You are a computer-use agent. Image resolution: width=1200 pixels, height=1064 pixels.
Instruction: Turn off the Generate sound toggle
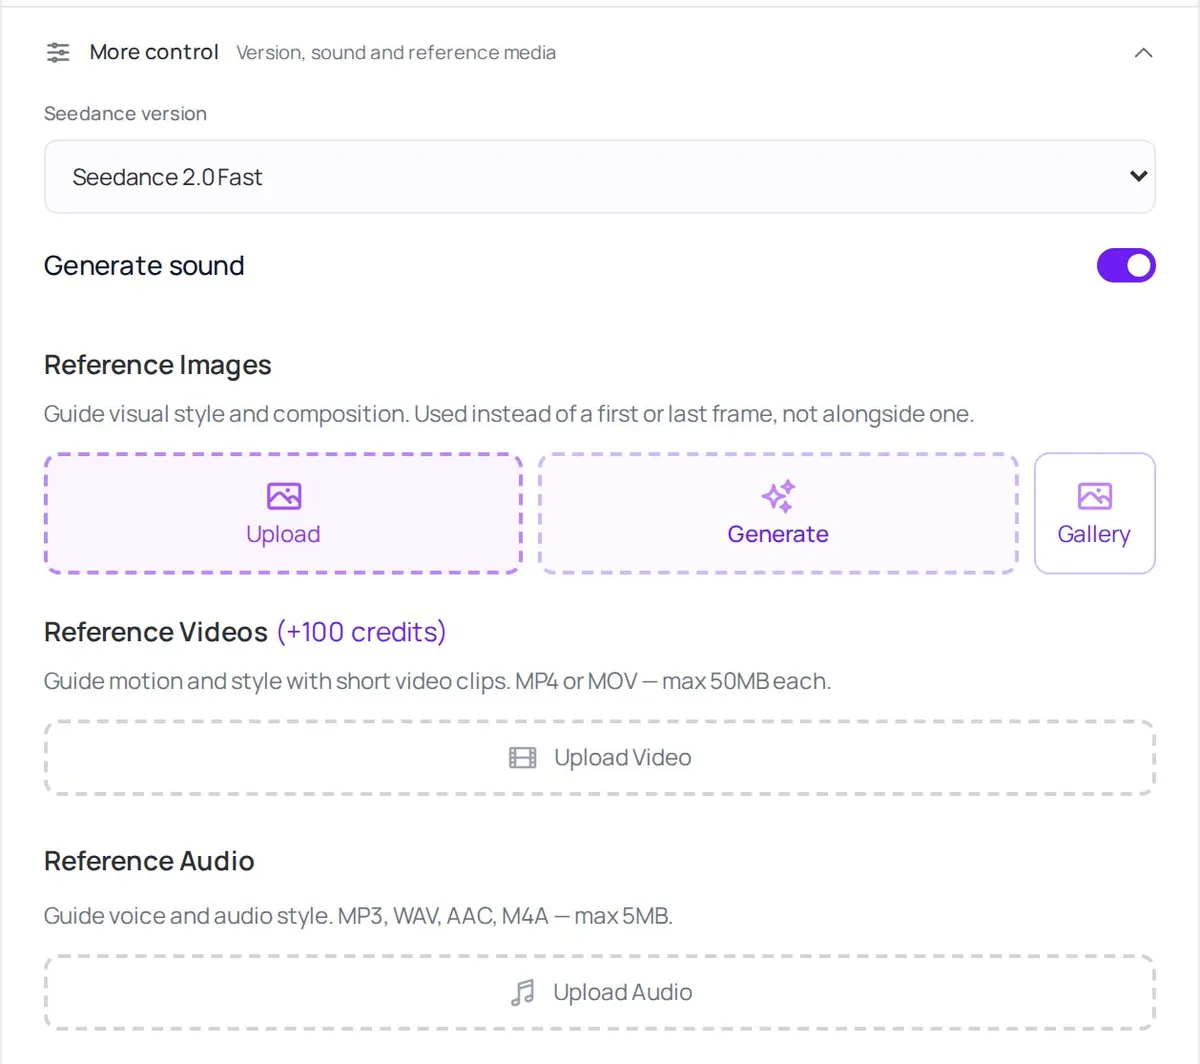pos(1126,266)
